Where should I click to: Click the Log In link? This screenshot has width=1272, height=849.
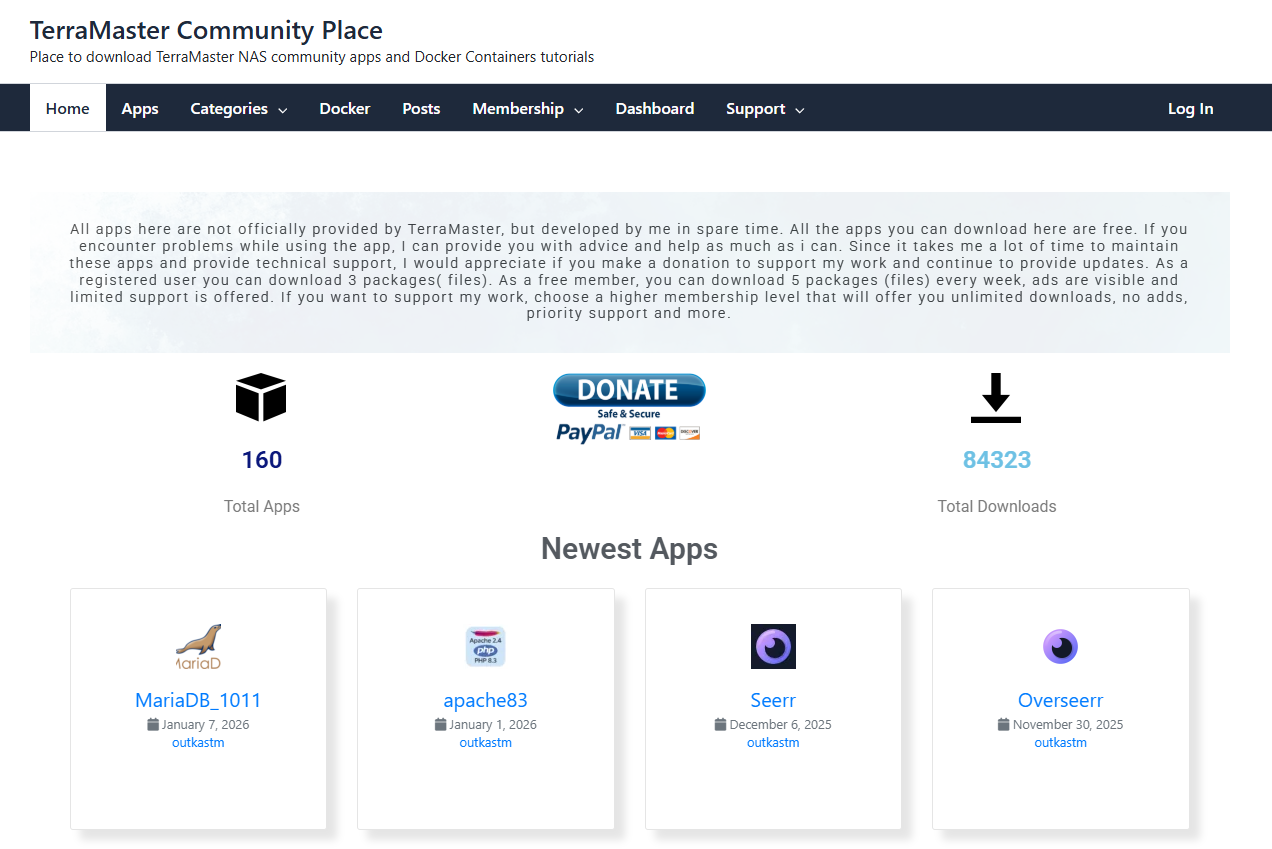(x=1191, y=108)
